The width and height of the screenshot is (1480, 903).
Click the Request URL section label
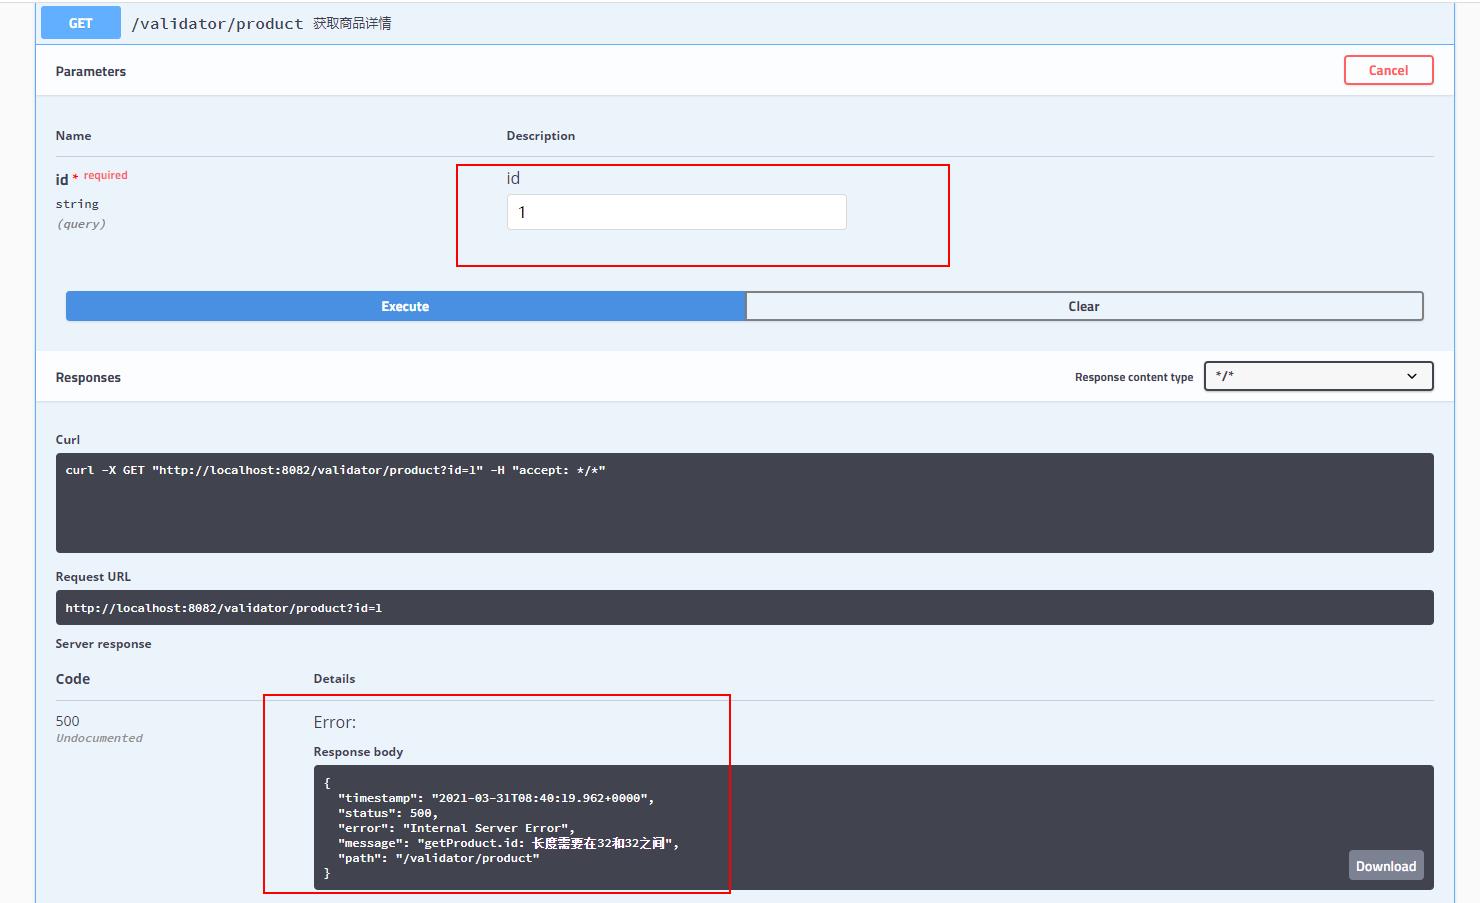93,577
